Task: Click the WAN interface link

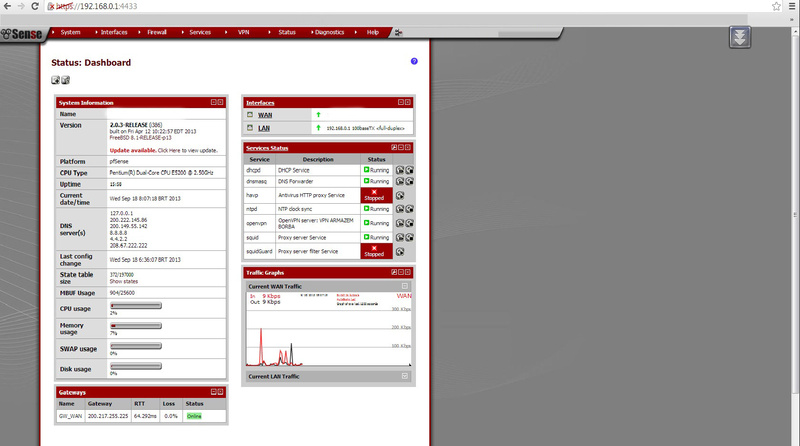Action: 265,115
